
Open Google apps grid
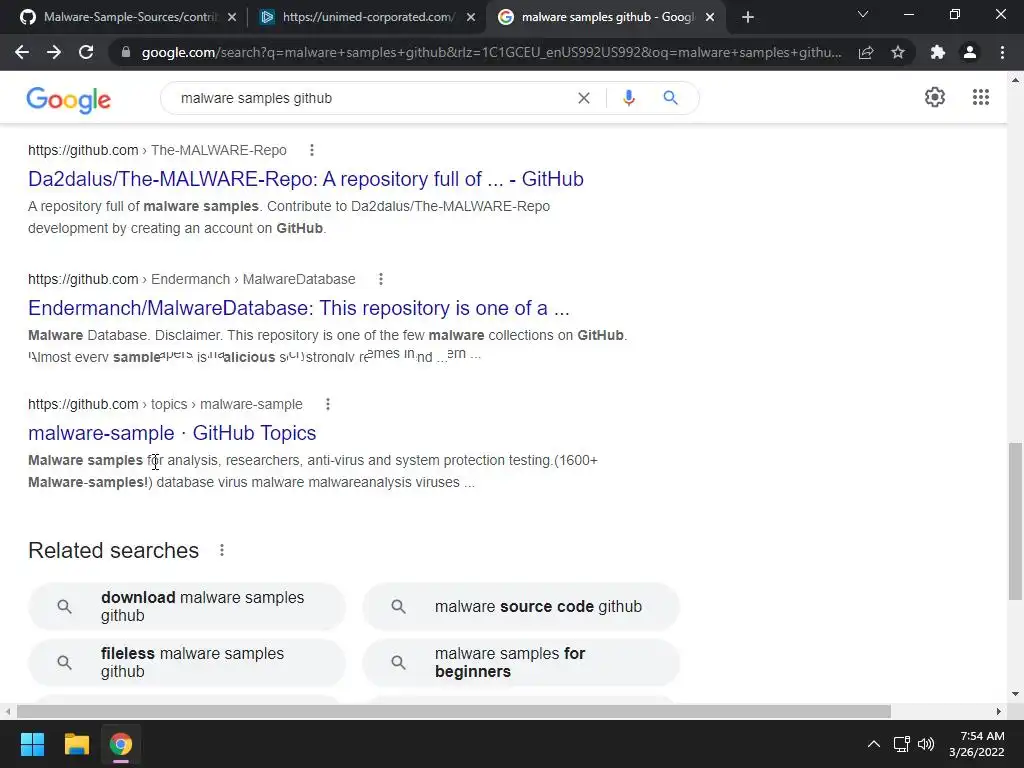(981, 97)
